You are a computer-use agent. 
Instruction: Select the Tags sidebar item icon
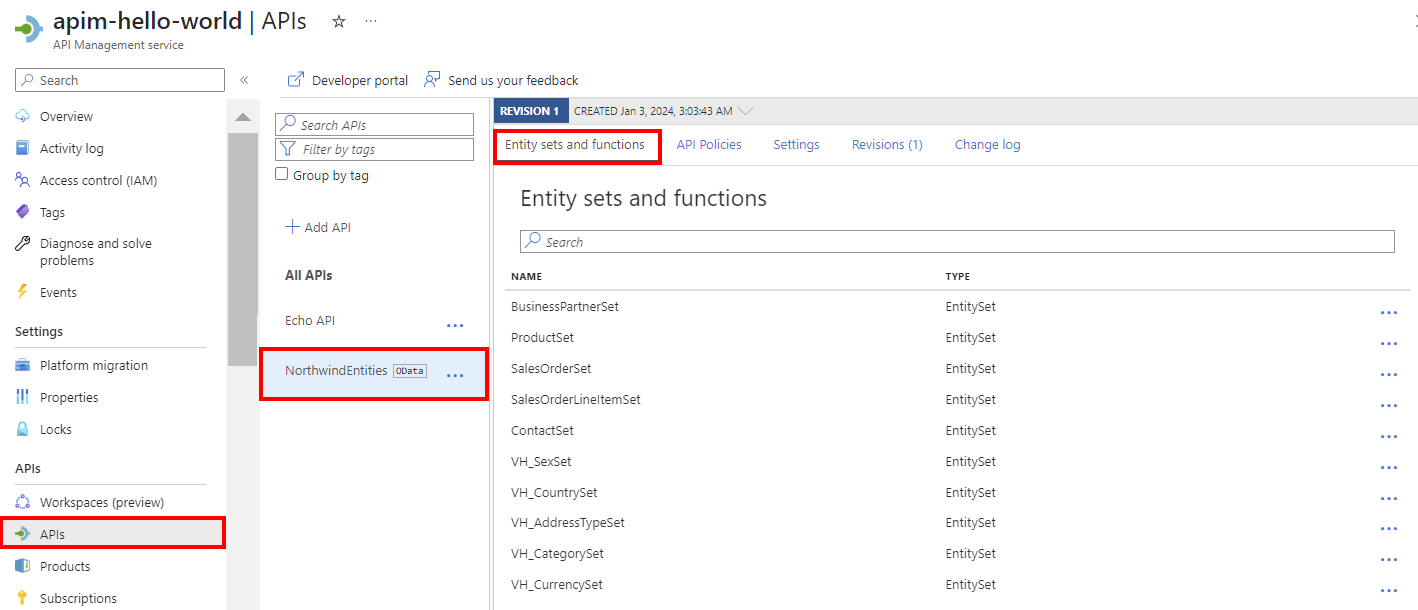(23, 212)
